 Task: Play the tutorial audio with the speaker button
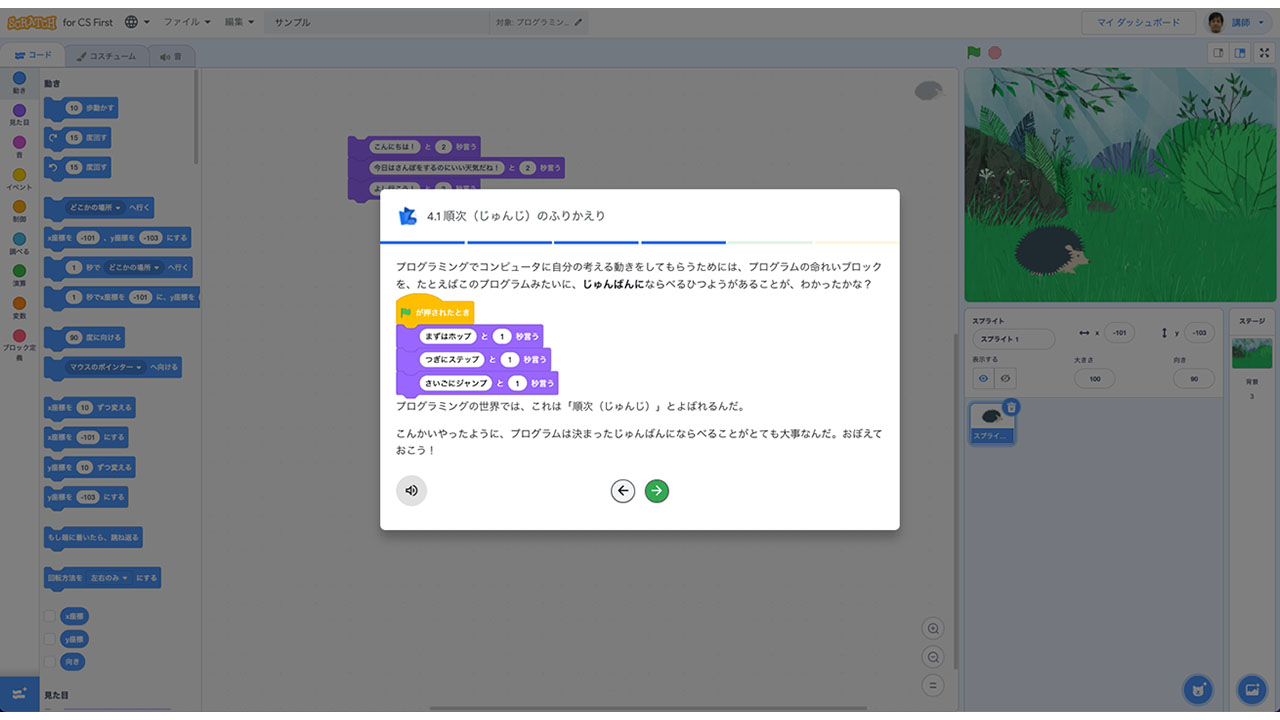coord(411,490)
